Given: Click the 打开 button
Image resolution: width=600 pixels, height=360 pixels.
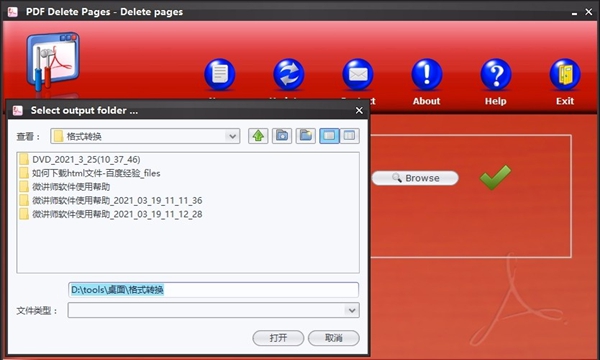Looking at the screenshot, I should [x=278, y=338].
